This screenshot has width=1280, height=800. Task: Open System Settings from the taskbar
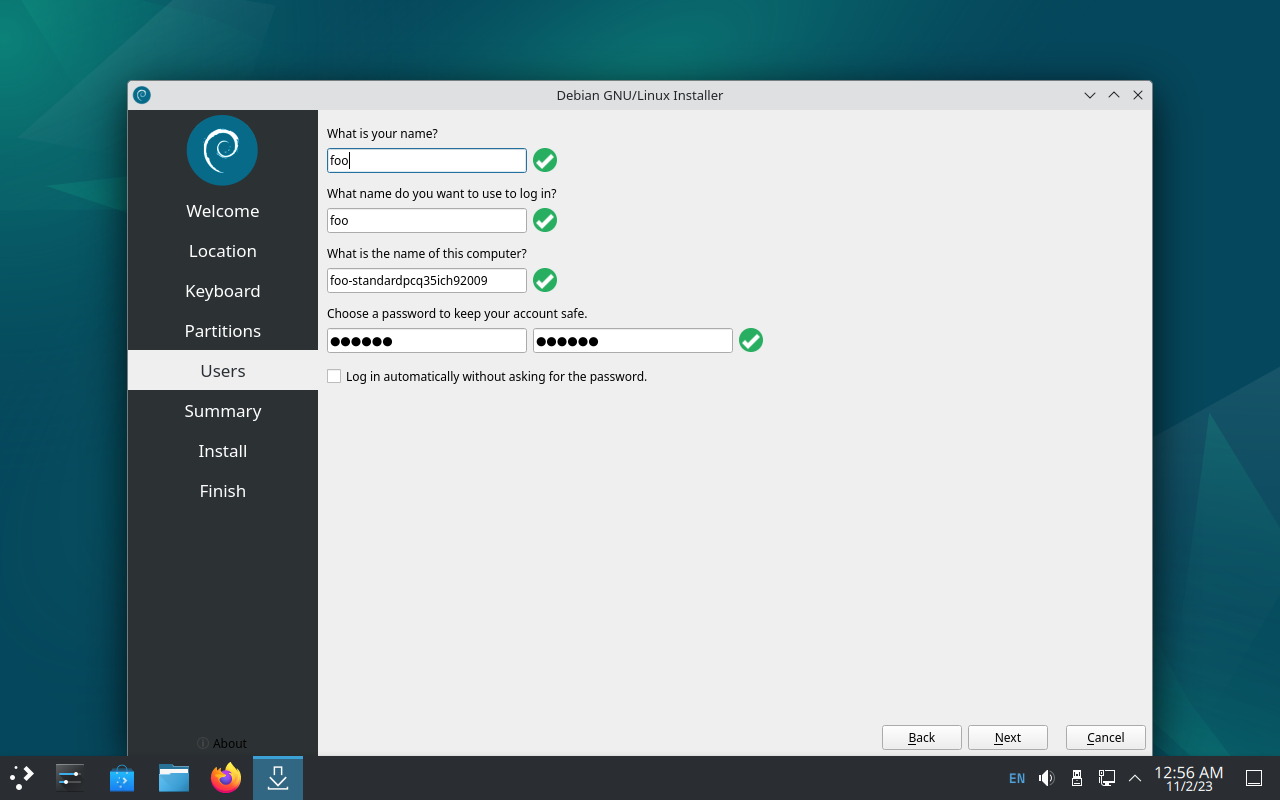click(70, 777)
